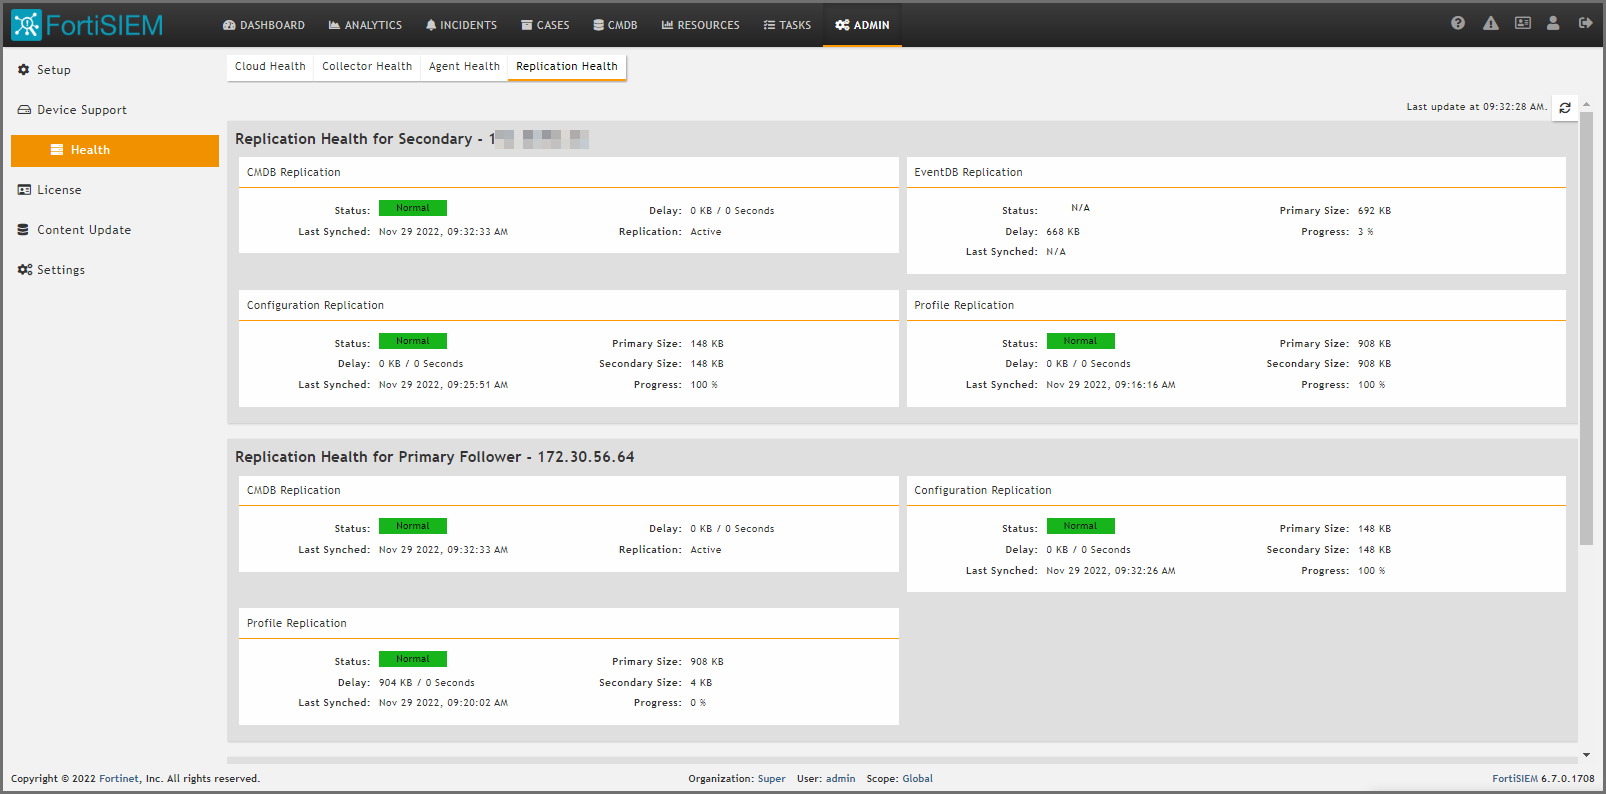This screenshot has width=1606, height=794.
Task: Click Primary Follower Profile Progress "0 %" value
Action: click(x=698, y=703)
